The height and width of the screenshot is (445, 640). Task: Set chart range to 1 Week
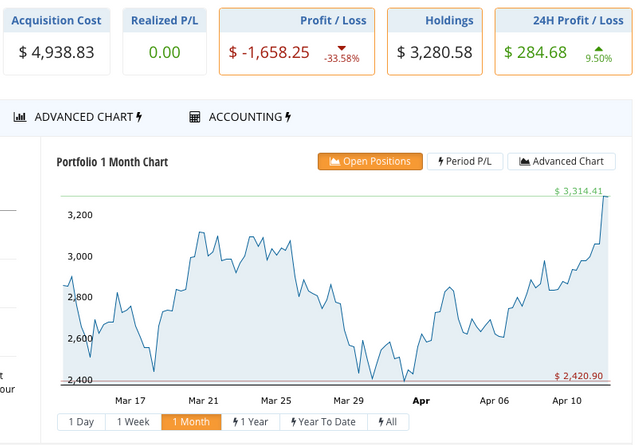133,422
